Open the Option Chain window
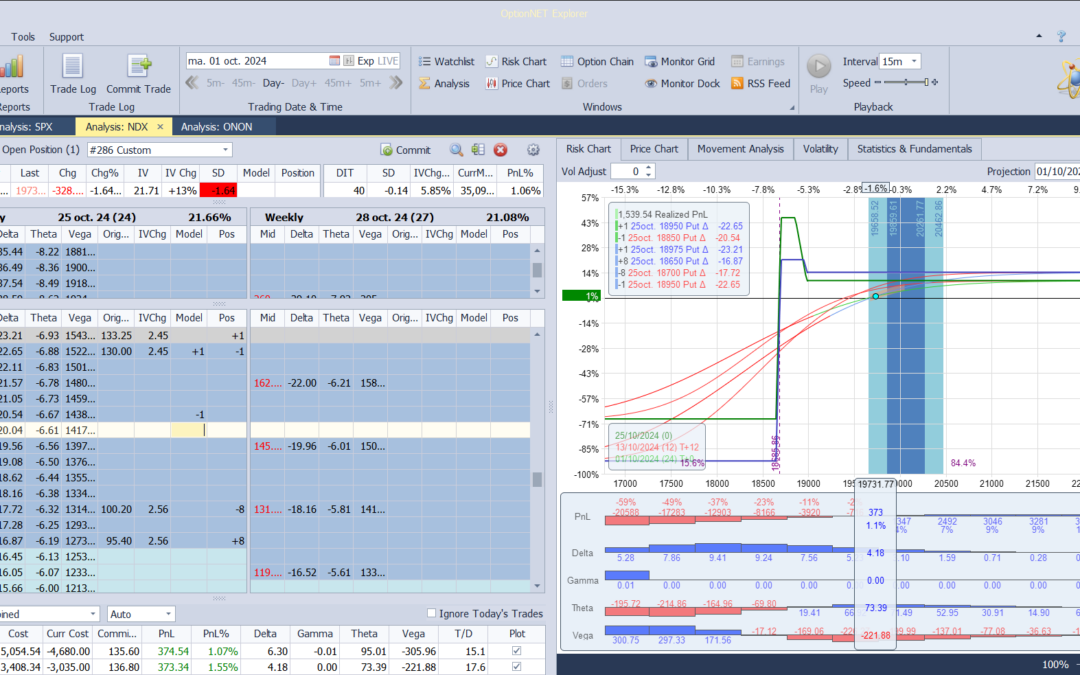This screenshot has height=675, width=1080. (596, 61)
